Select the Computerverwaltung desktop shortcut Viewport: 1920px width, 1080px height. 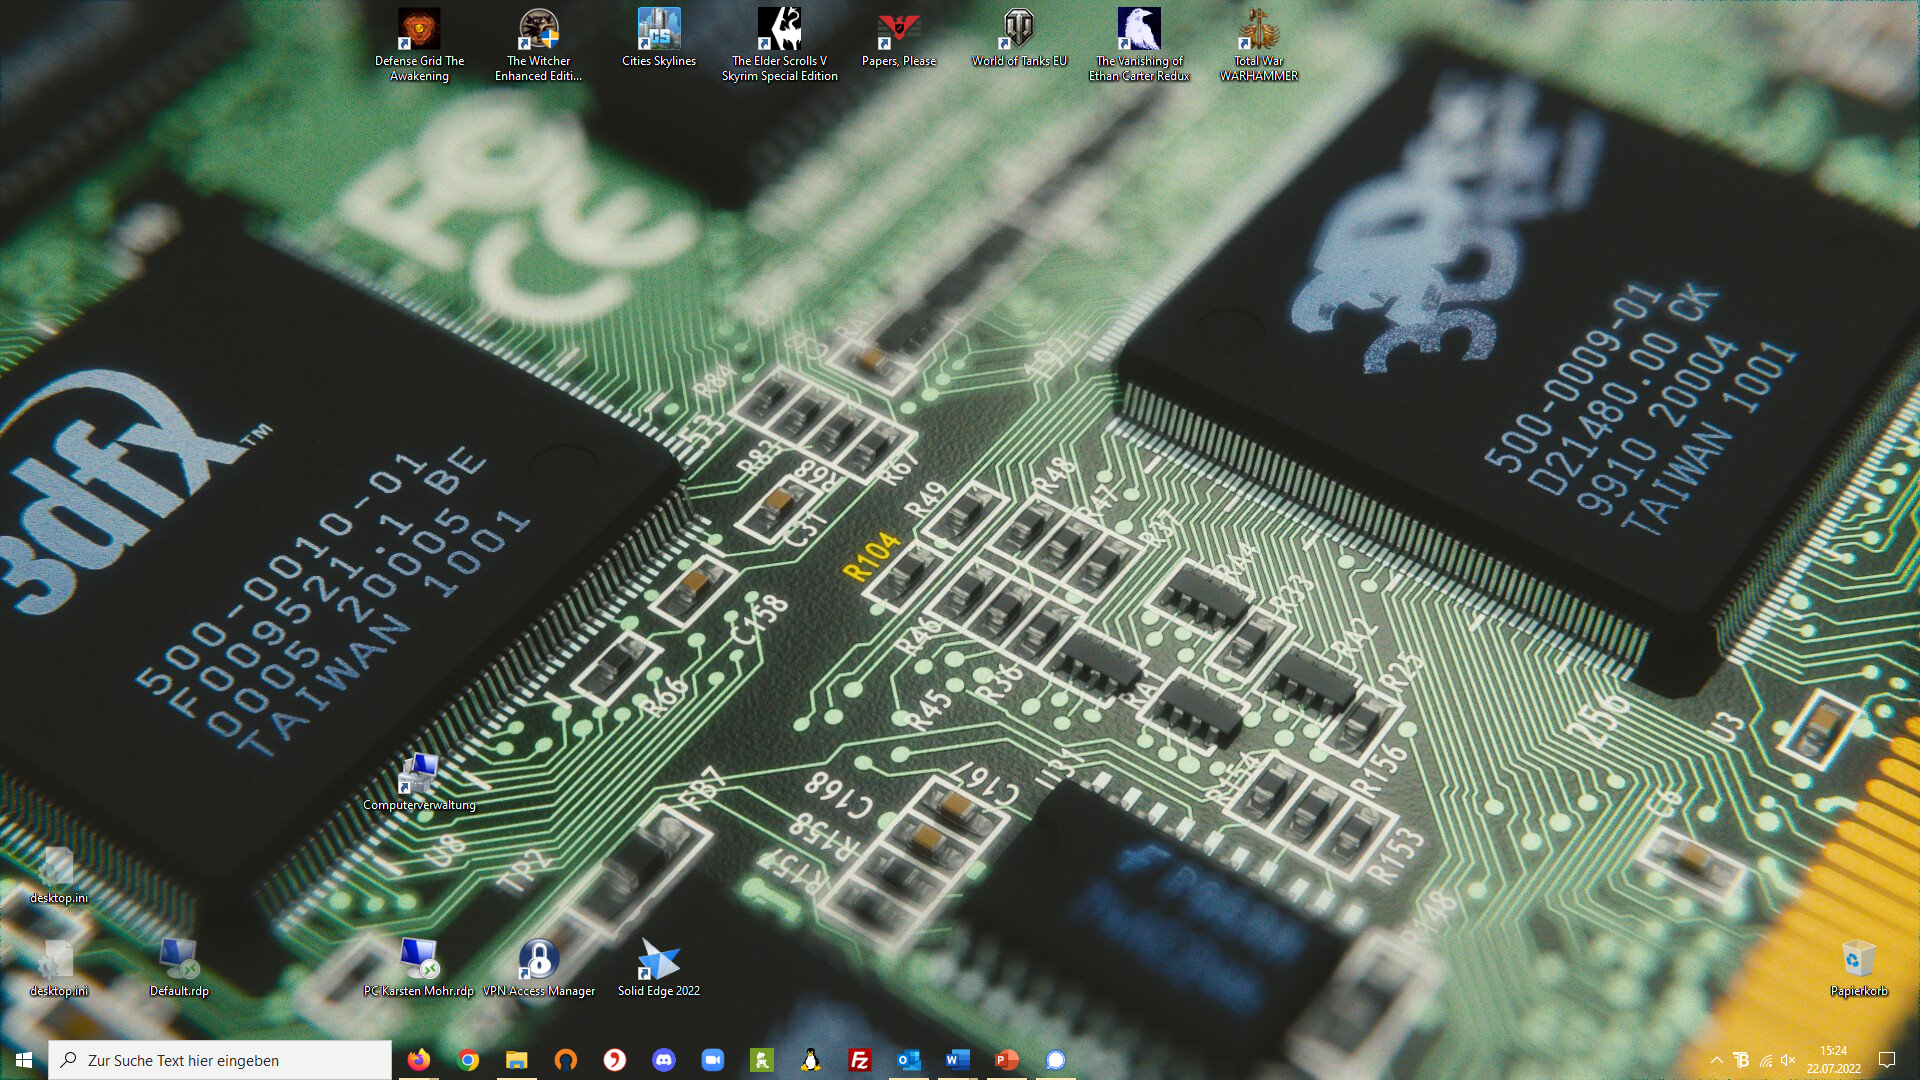click(x=419, y=783)
